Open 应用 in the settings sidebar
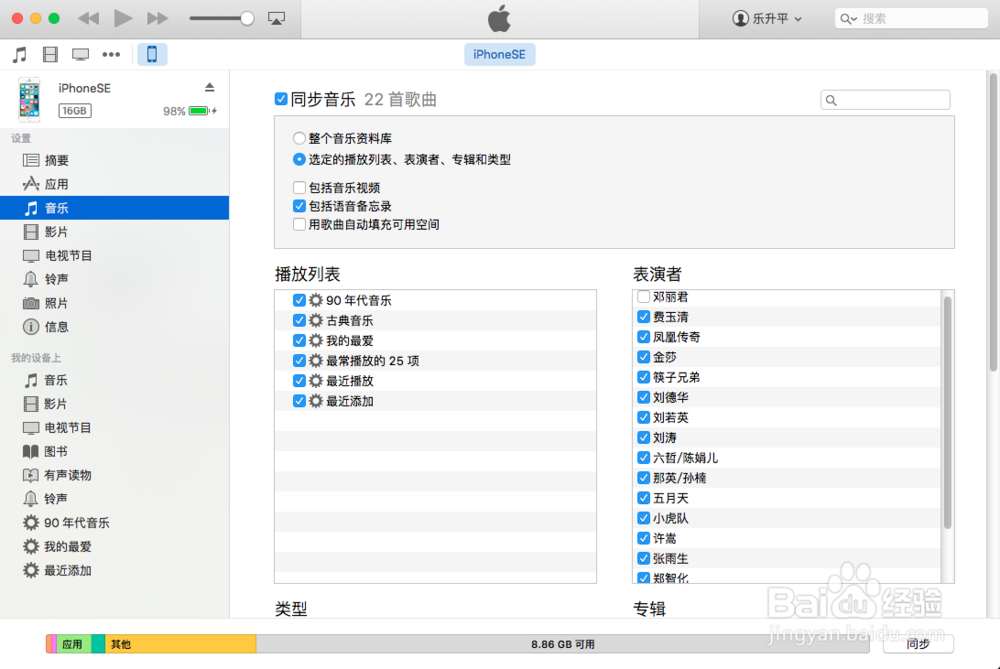The height and width of the screenshot is (669, 1000). pos(115,184)
